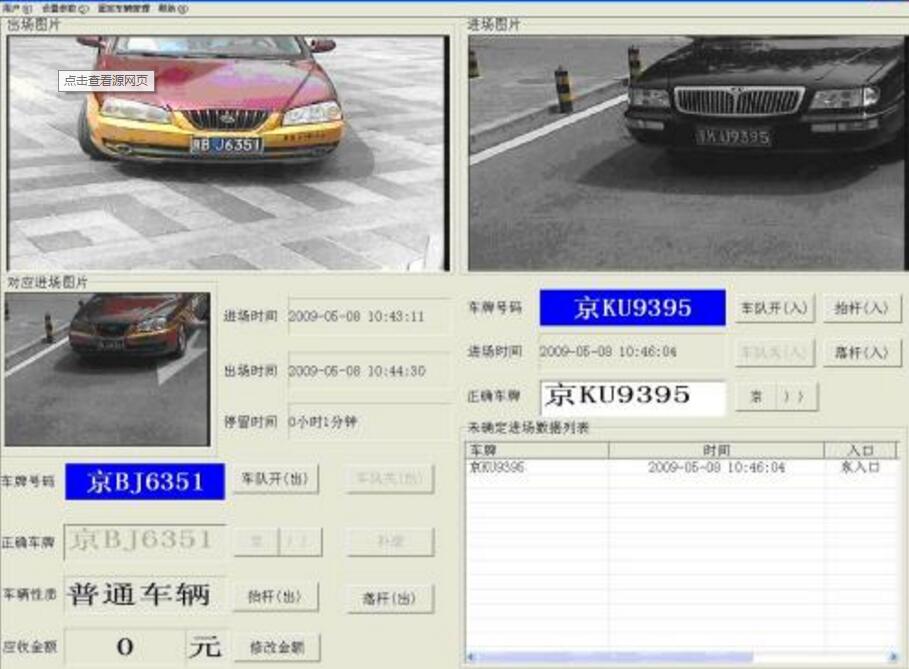Image resolution: width=909 pixels, height=669 pixels.
Task: Click the 车队开(入) button
Action: pyautogui.click(x=775, y=308)
